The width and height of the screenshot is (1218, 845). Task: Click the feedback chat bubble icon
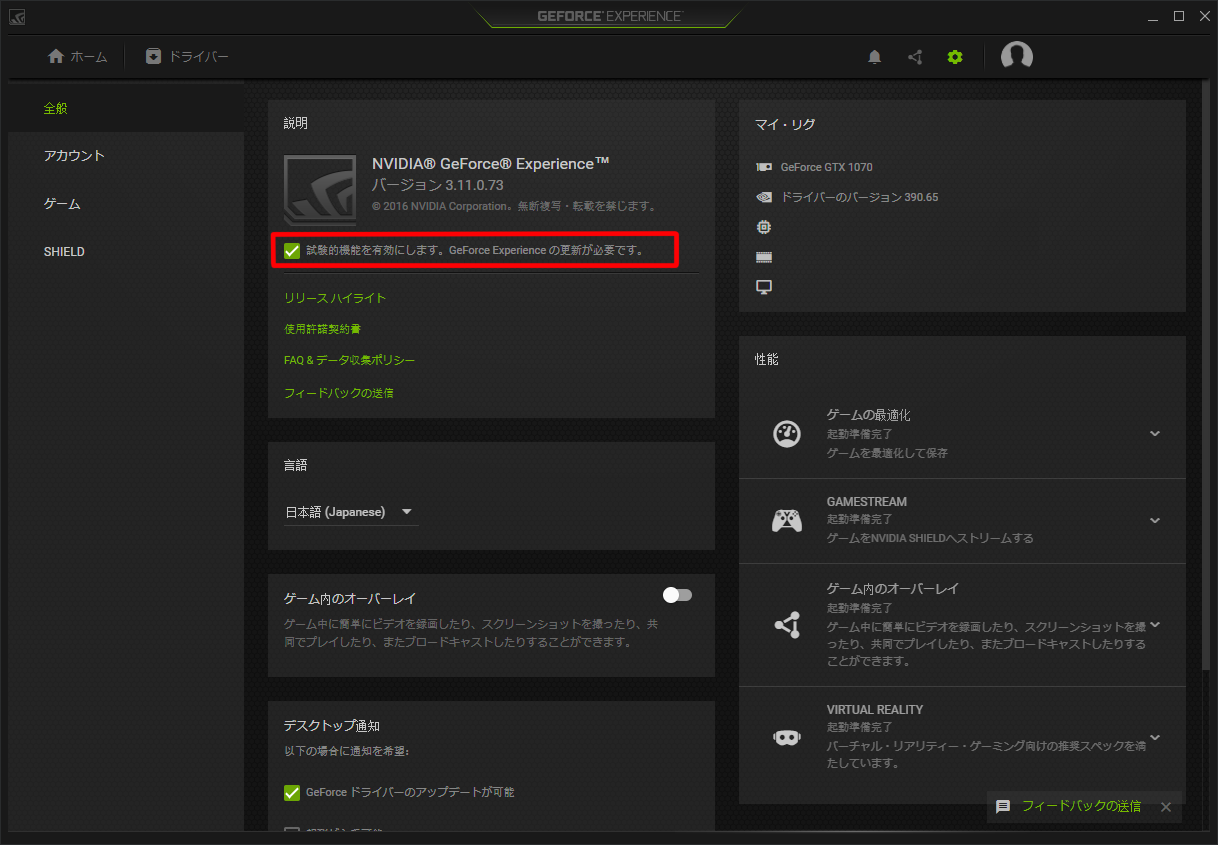(1003, 806)
